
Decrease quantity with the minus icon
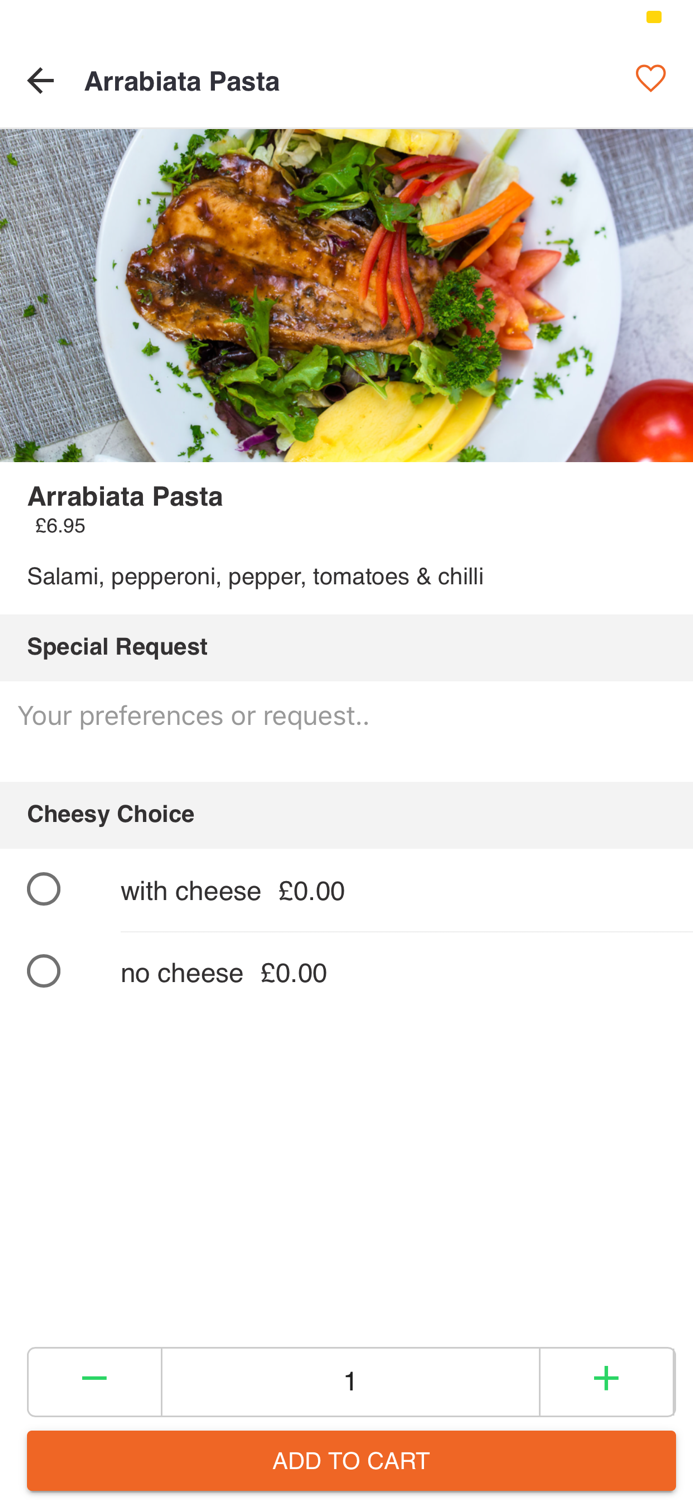(94, 1380)
